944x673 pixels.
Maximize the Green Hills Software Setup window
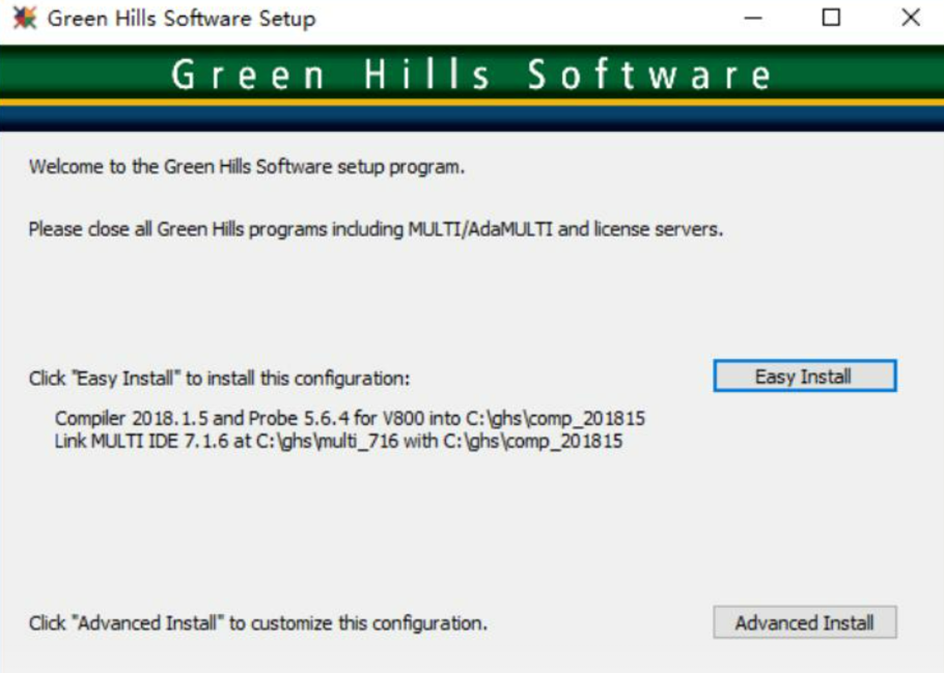point(831,18)
